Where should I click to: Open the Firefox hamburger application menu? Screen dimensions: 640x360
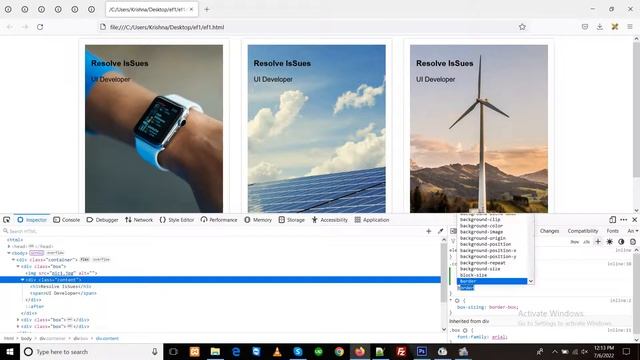click(630, 27)
